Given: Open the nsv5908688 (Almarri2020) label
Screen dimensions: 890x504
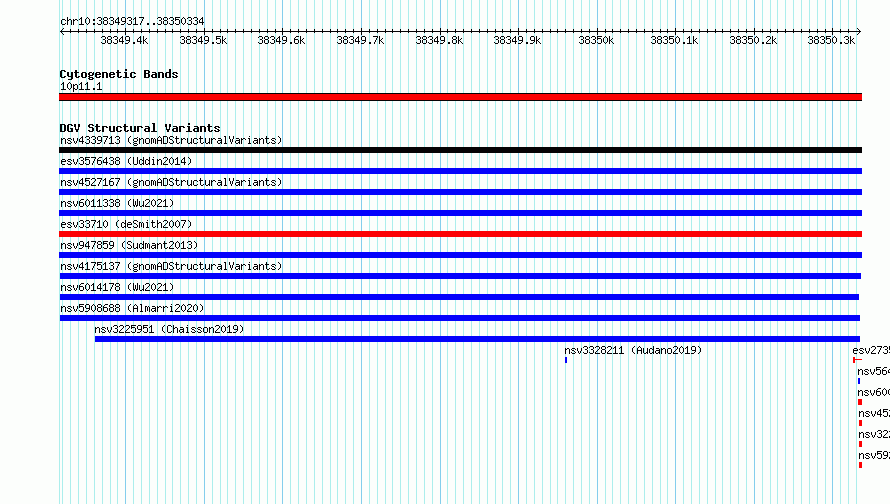Looking at the screenshot, I should point(132,308).
